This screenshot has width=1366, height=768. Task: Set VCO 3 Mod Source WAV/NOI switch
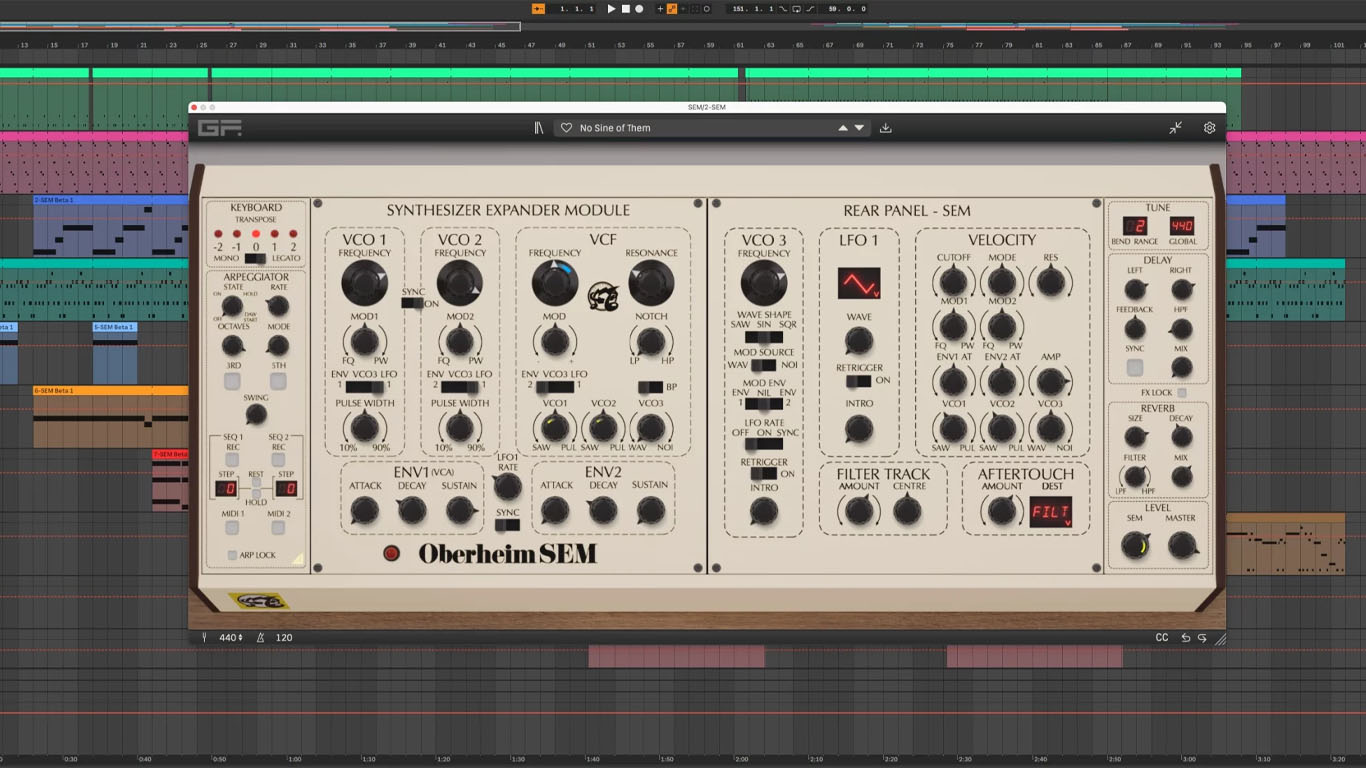(764, 365)
